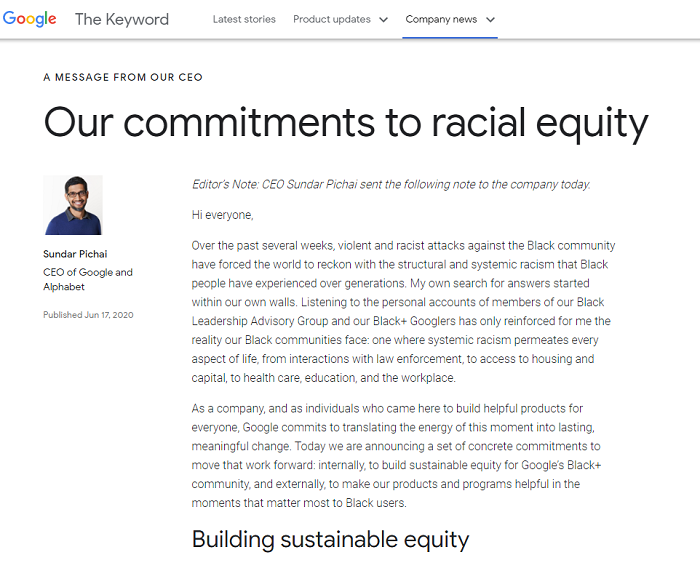700x563 pixels.
Task: Click the author name Sundar Pichai
Action: [x=75, y=254]
